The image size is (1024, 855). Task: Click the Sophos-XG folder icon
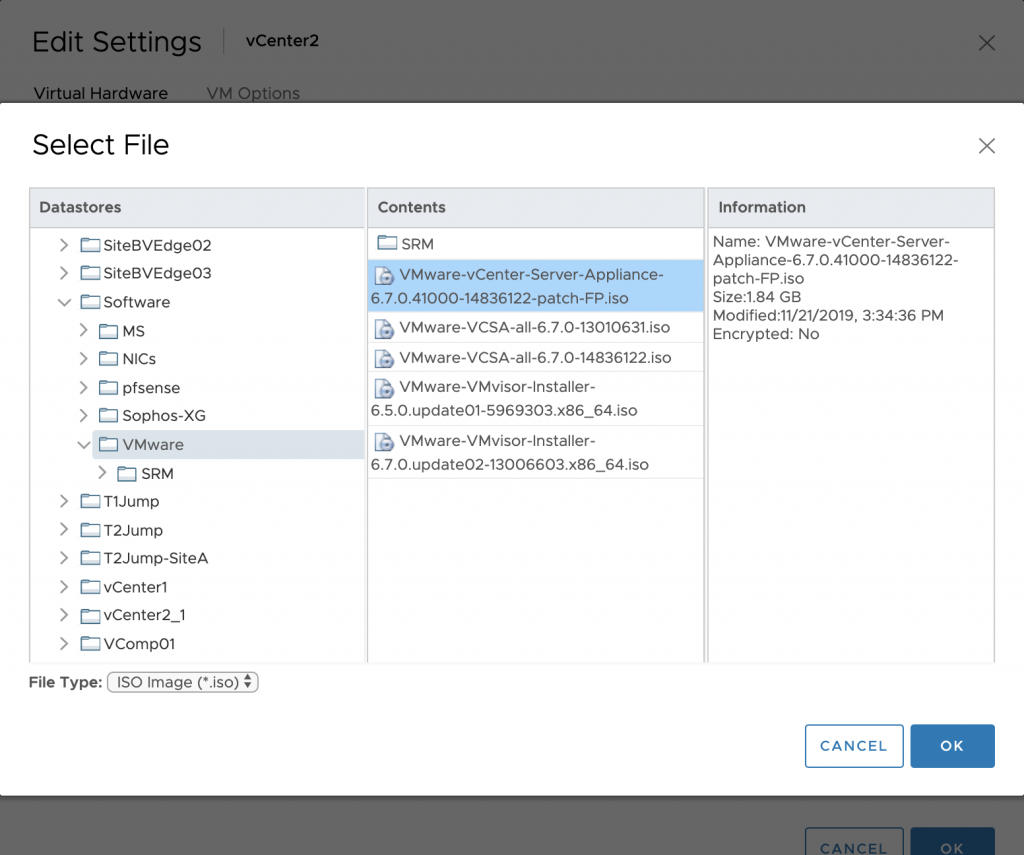coord(108,415)
